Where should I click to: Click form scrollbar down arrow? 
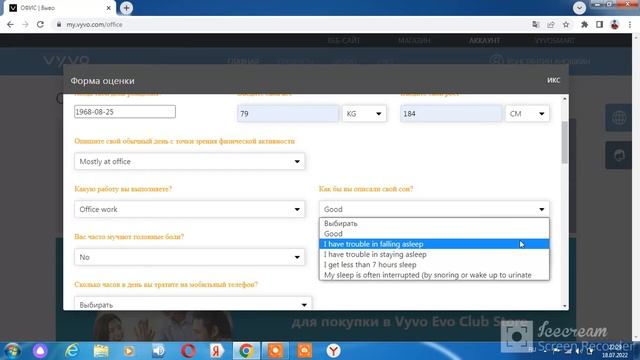pos(564,306)
